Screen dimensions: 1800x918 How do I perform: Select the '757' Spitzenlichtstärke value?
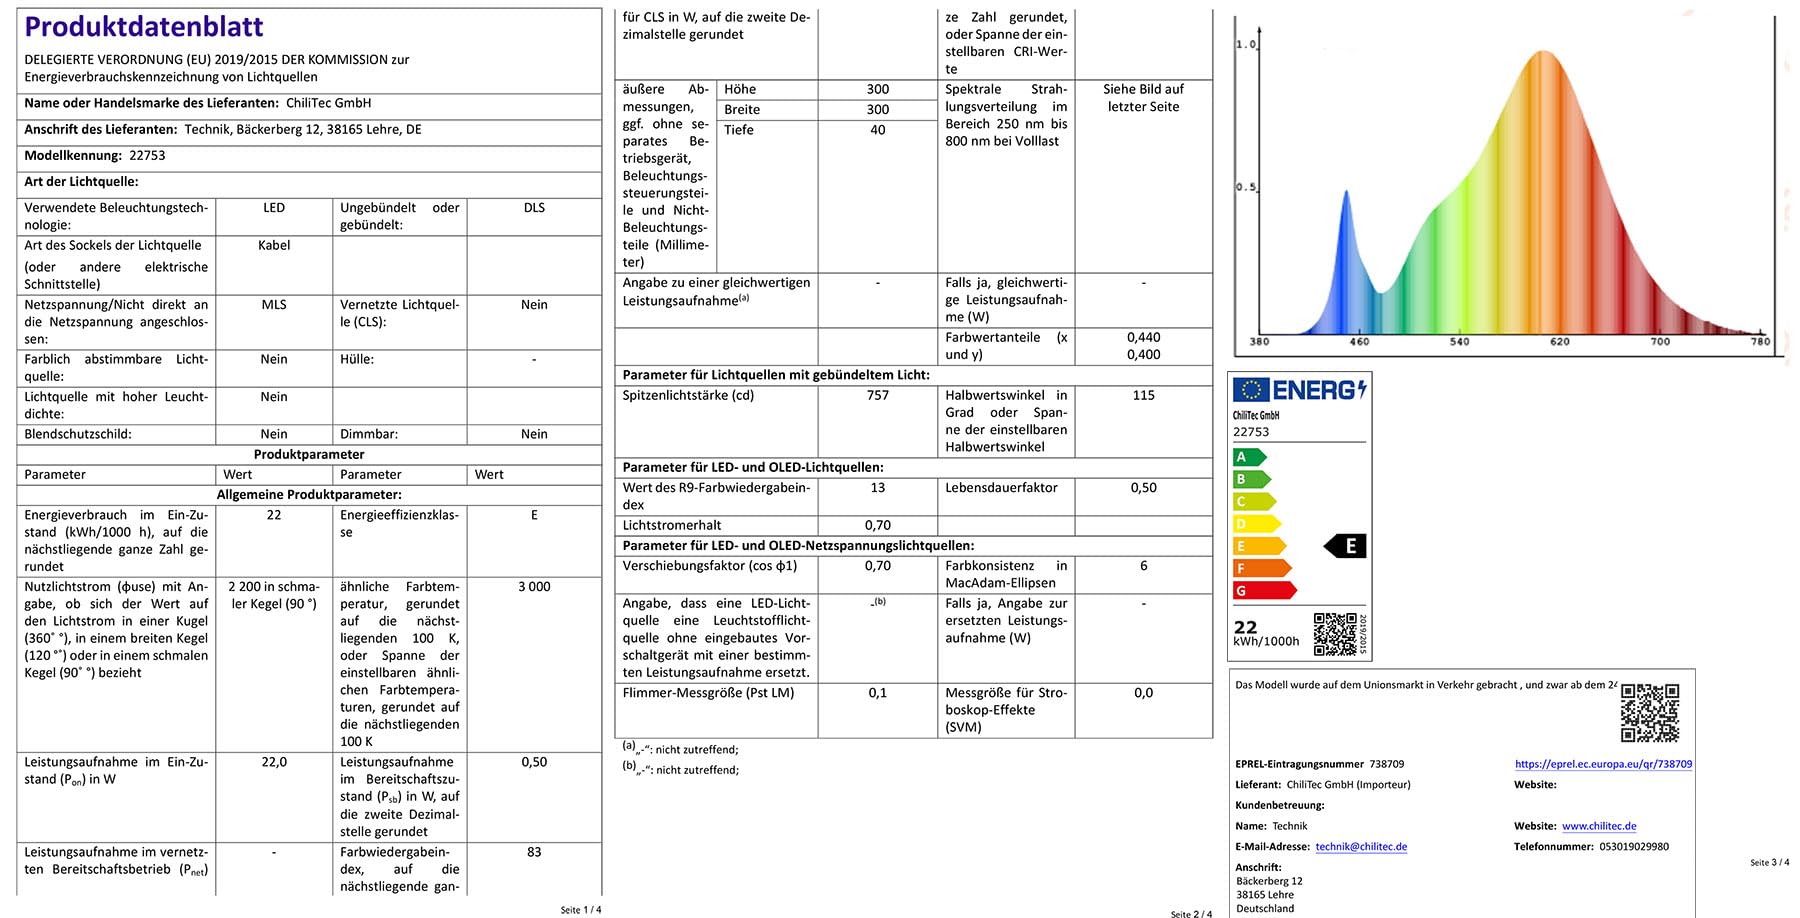tap(878, 396)
